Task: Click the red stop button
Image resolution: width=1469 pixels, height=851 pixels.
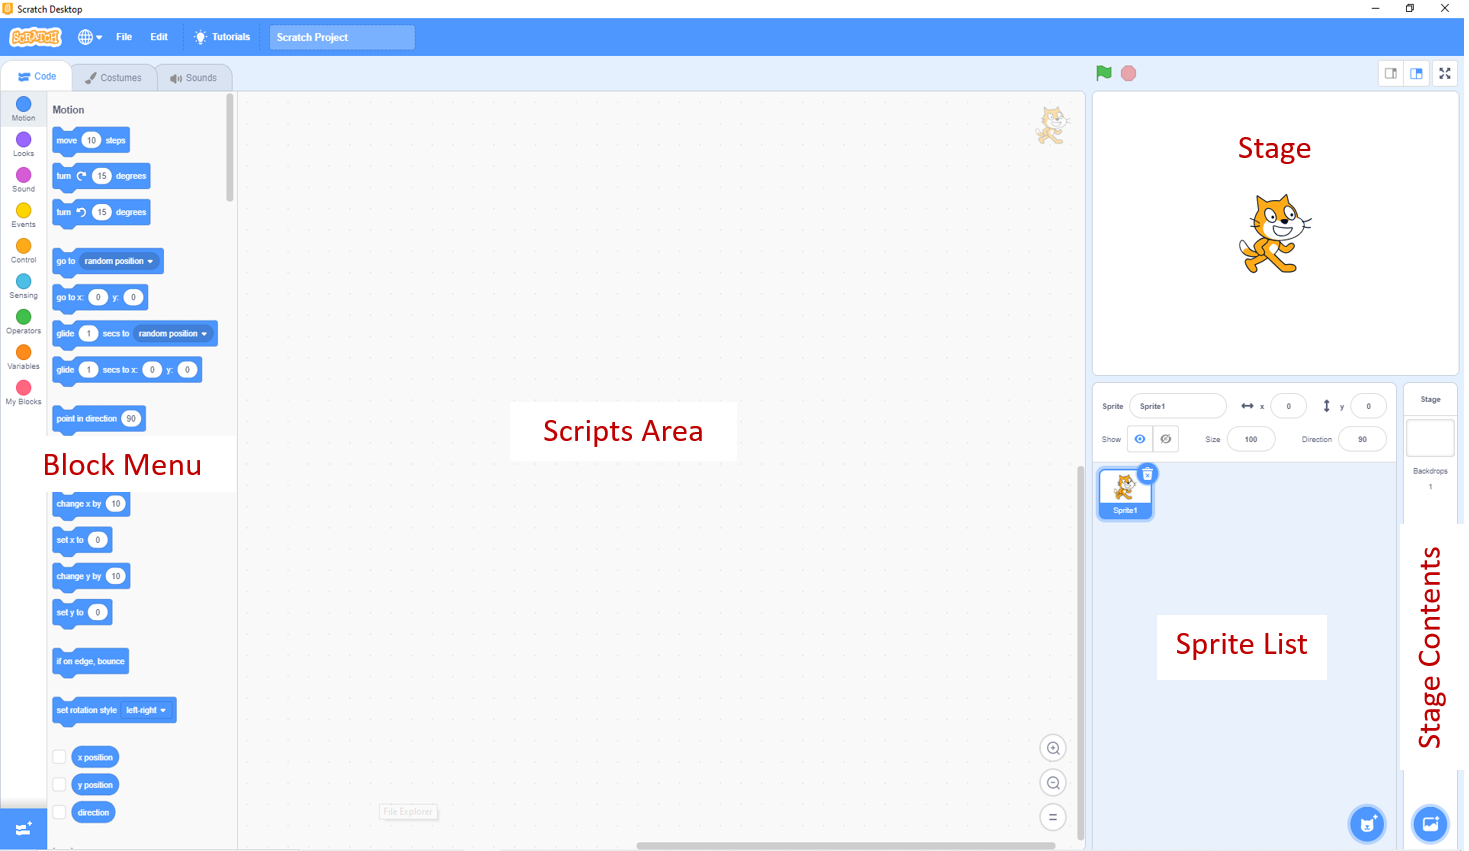Action: click(1128, 73)
